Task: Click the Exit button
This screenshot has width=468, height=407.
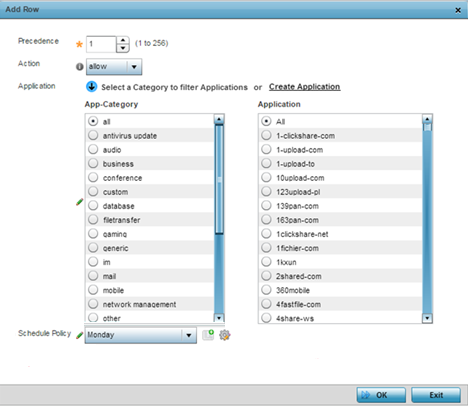Action: click(436, 395)
